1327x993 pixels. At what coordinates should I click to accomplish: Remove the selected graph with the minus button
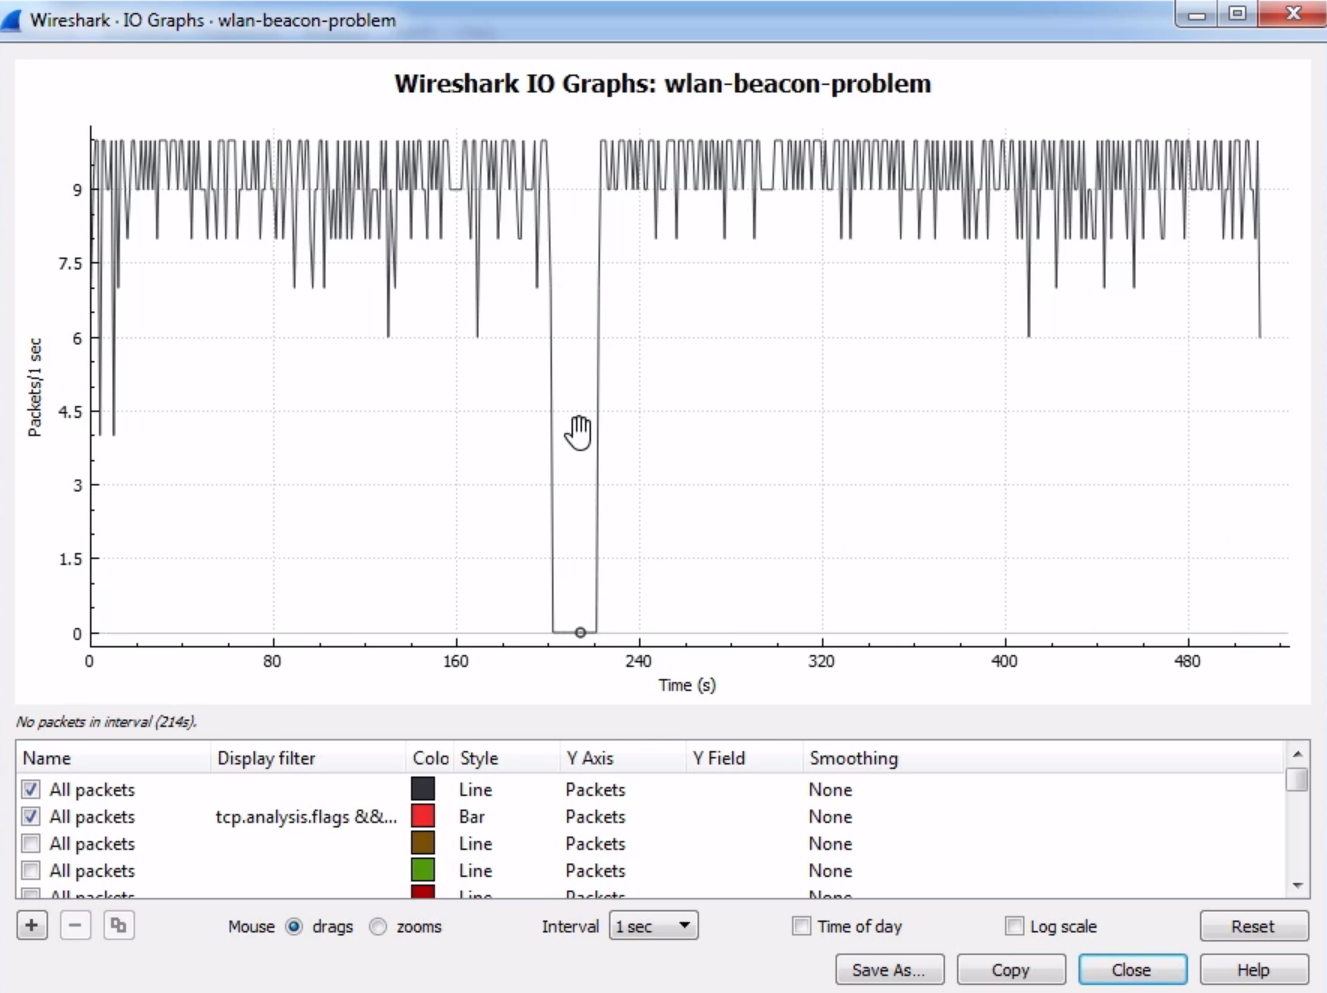click(75, 925)
